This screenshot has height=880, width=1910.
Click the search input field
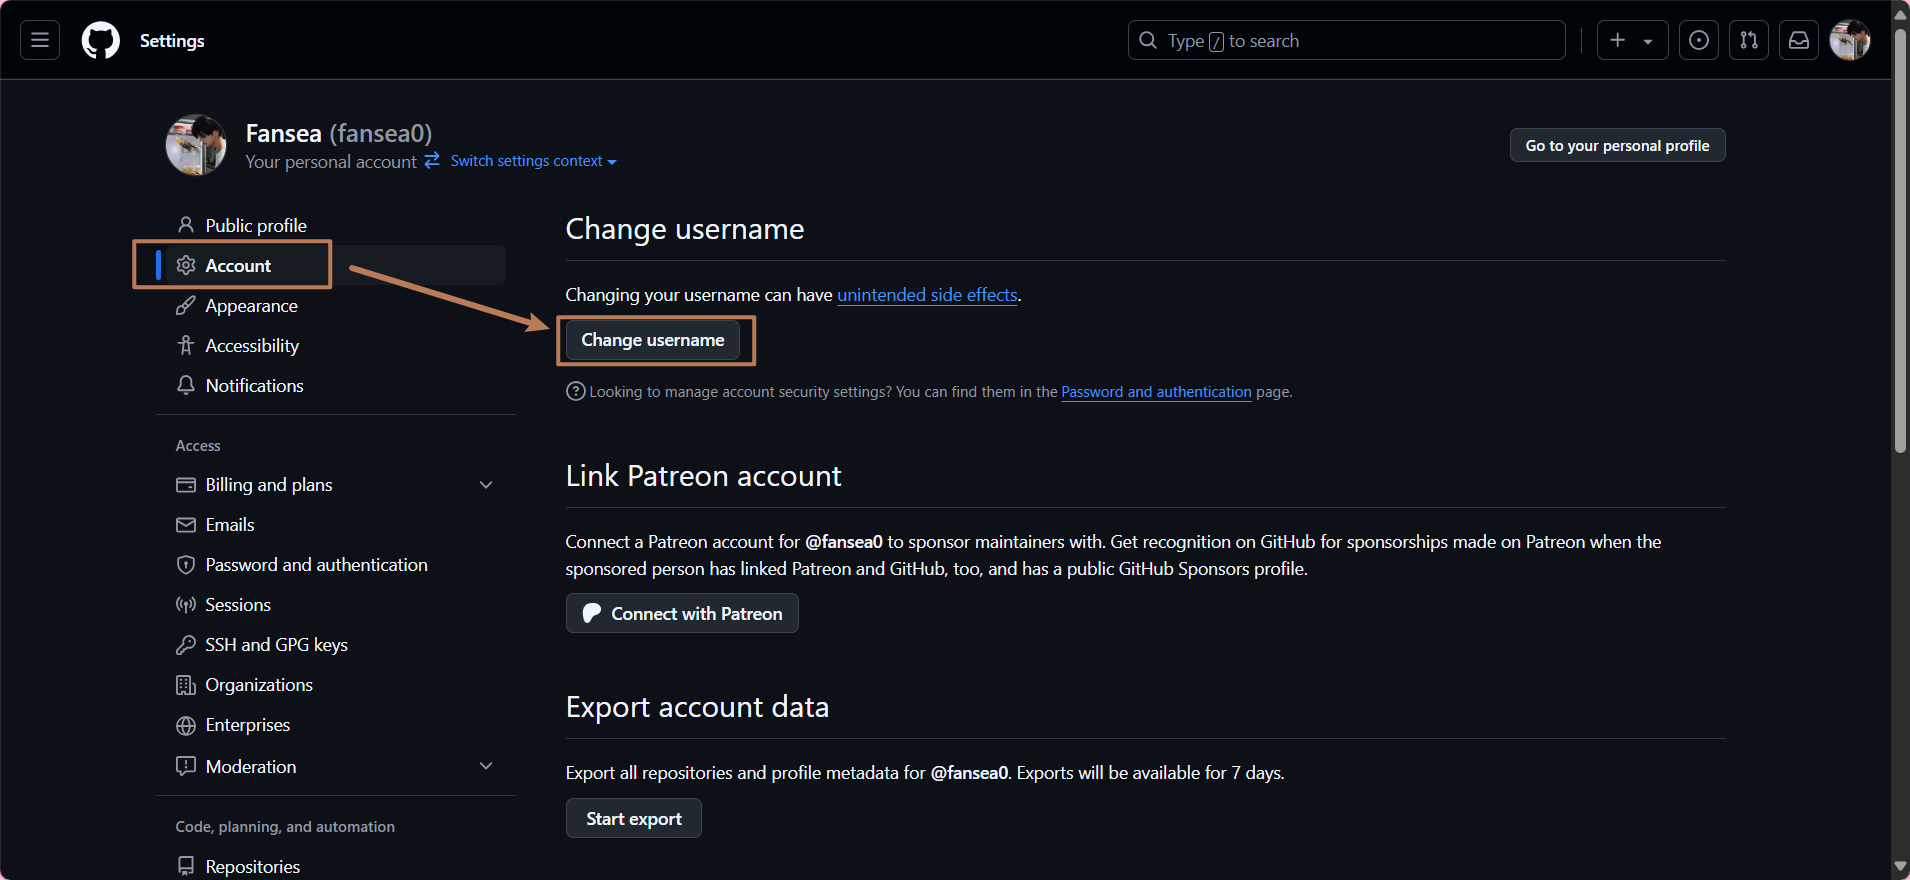coord(1346,40)
